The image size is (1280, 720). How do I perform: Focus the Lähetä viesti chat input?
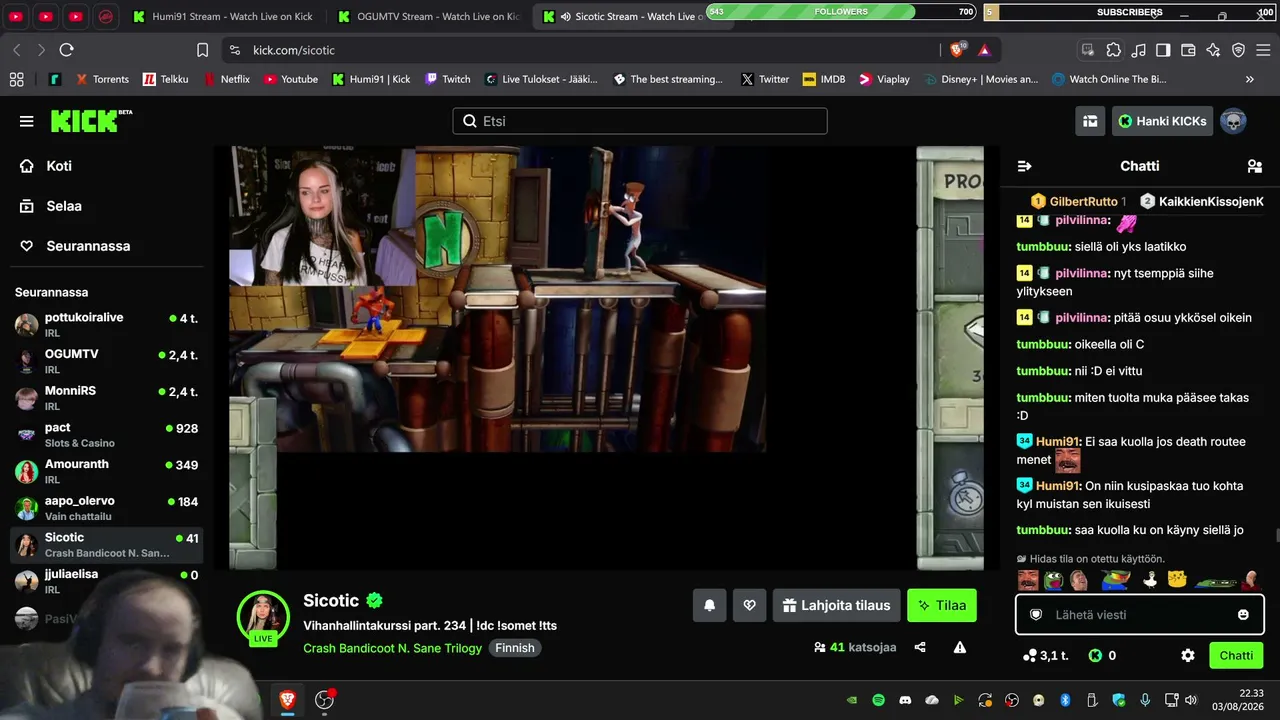click(1140, 614)
